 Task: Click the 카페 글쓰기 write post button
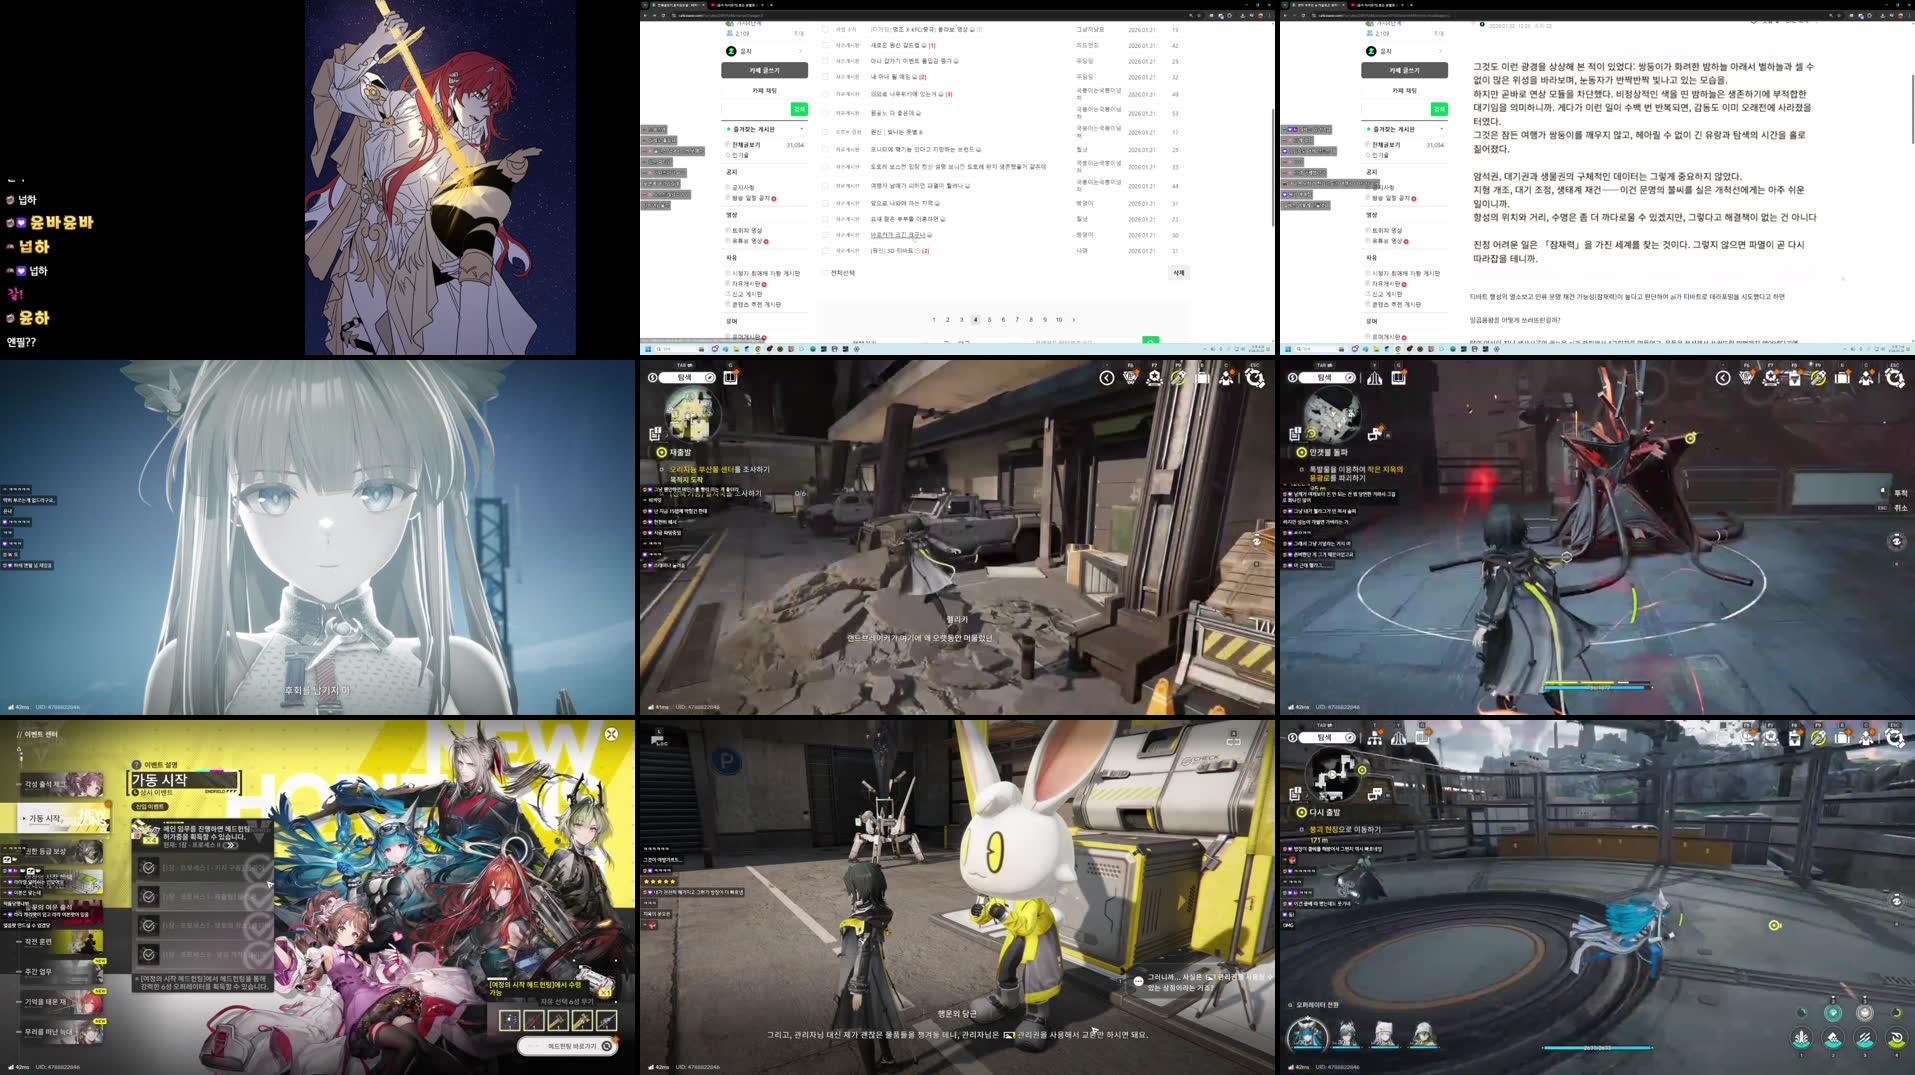tap(765, 70)
